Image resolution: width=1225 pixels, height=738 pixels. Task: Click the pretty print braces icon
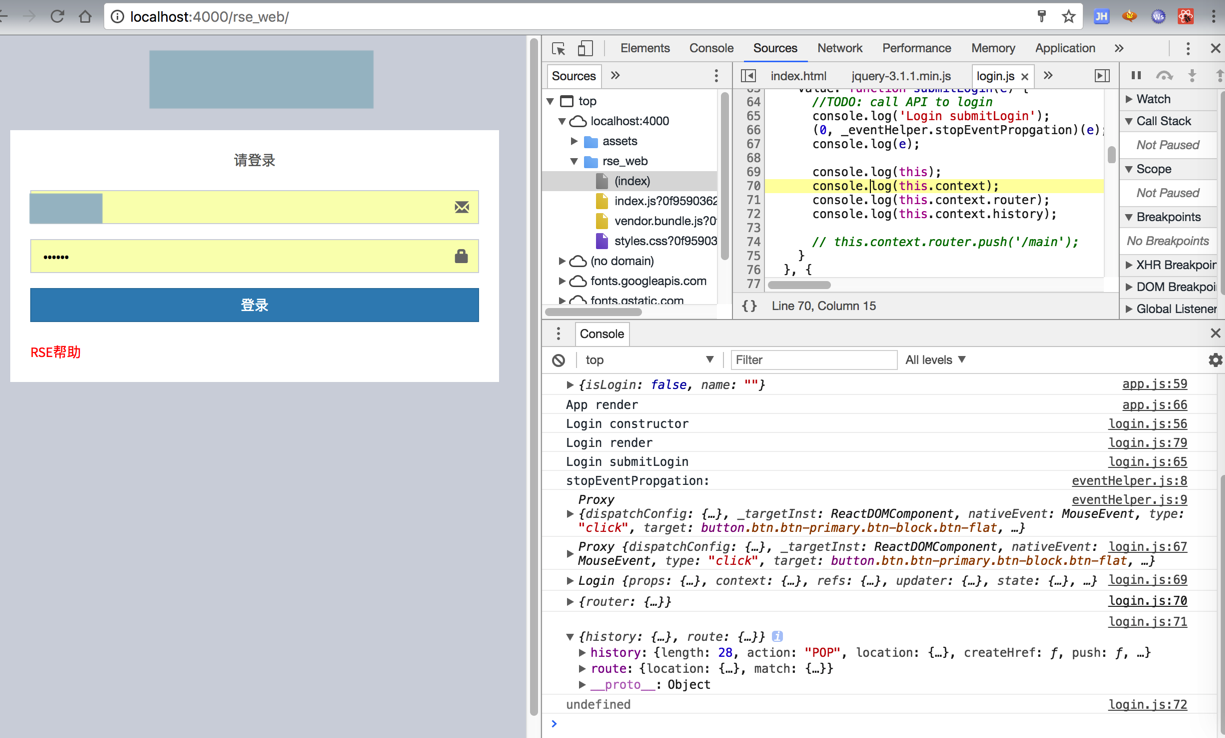pos(749,306)
